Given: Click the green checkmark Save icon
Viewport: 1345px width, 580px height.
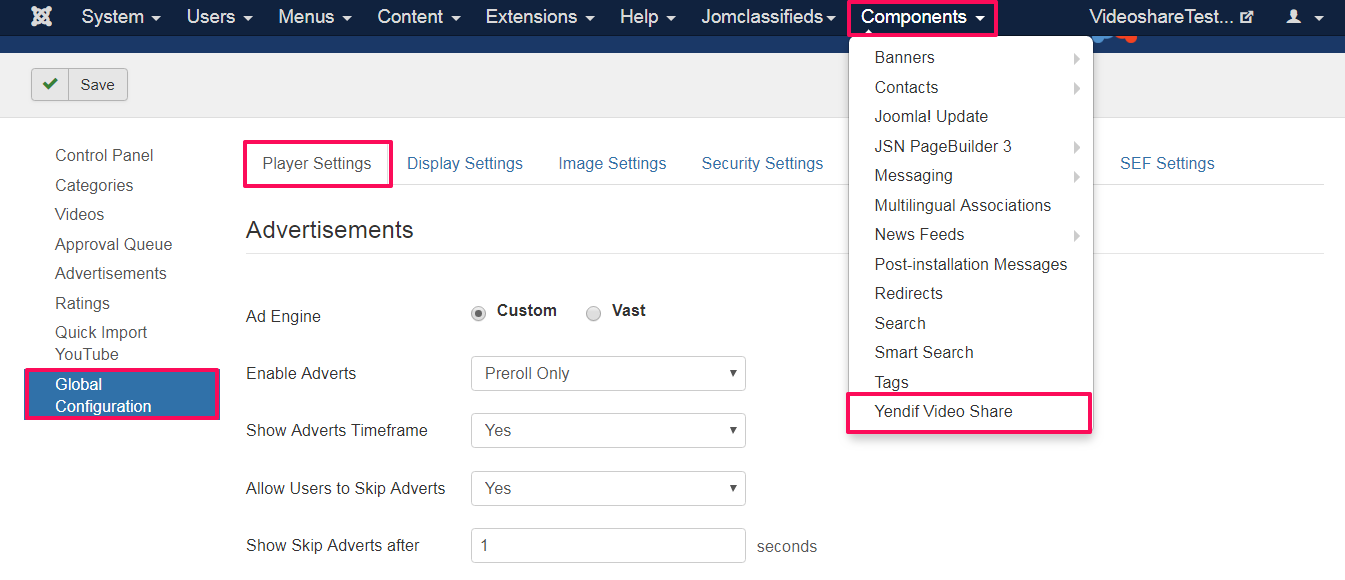Looking at the screenshot, I should [x=50, y=85].
